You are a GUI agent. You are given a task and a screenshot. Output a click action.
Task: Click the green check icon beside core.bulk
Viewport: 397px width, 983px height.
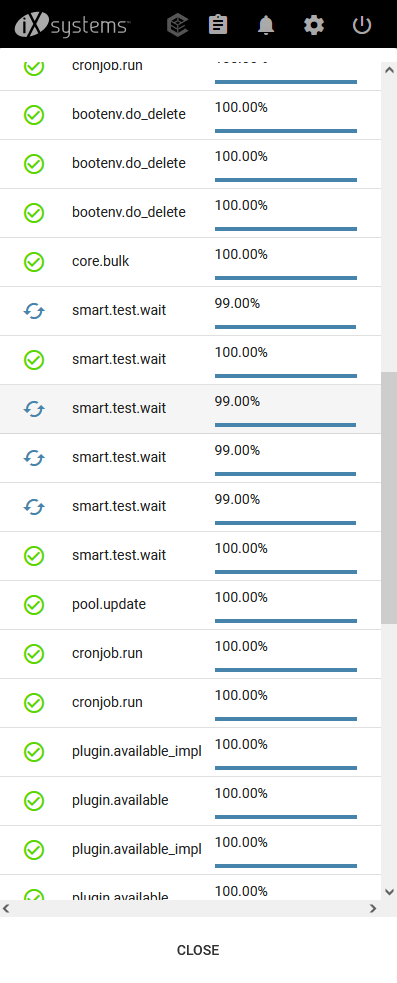(x=34, y=261)
